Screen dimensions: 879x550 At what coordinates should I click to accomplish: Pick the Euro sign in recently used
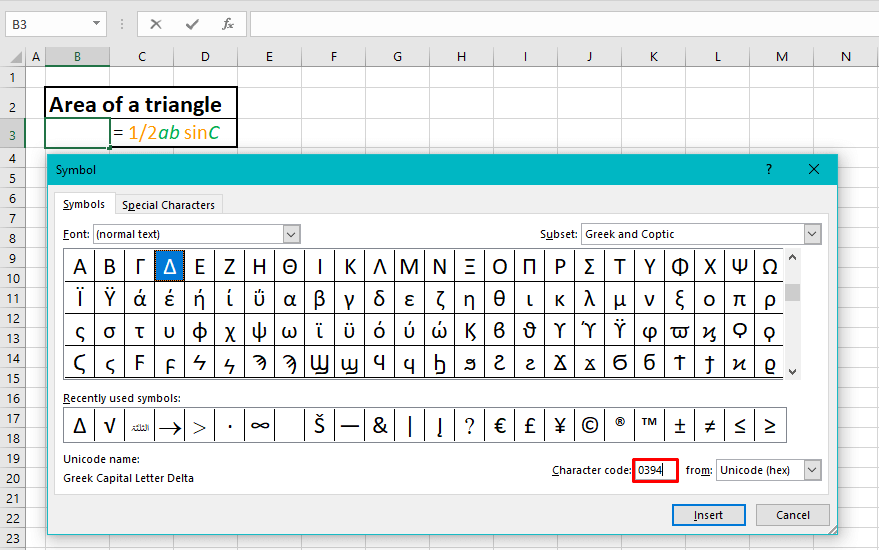click(x=500, y=425)
